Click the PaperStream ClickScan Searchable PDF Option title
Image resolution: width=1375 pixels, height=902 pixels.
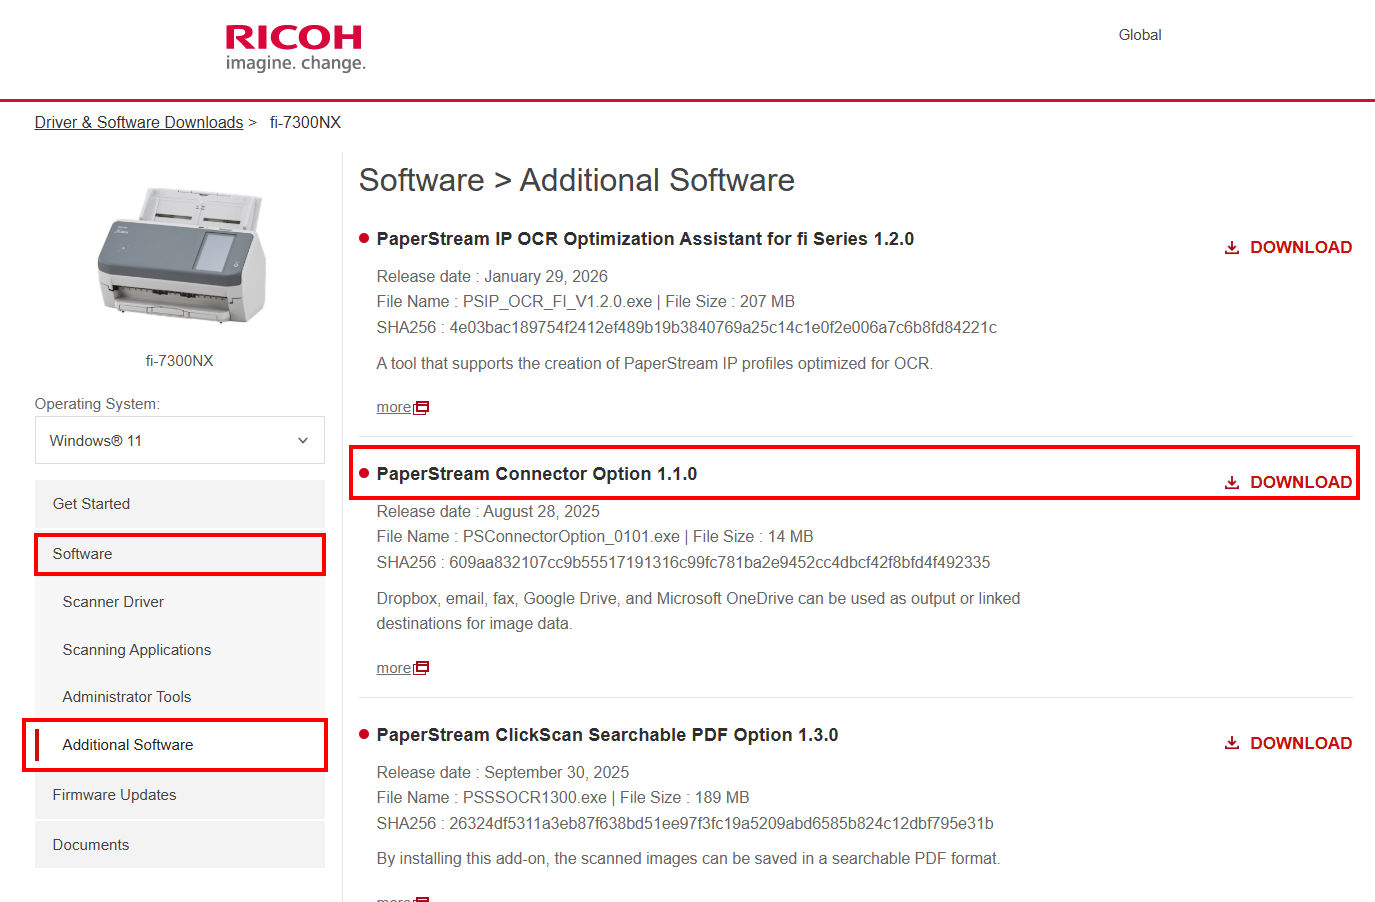coord(607,735)
